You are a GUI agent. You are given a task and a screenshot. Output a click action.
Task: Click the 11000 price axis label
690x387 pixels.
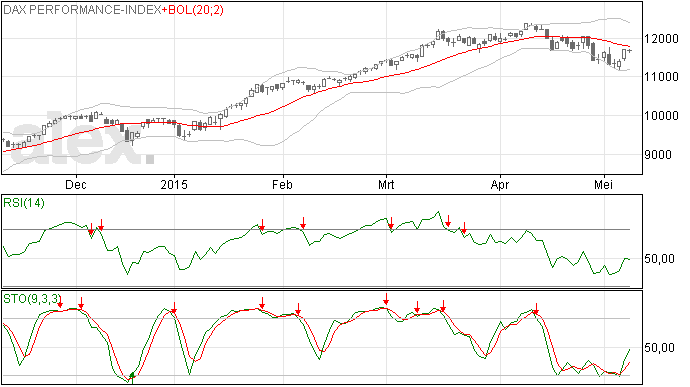tap(661, 77)
